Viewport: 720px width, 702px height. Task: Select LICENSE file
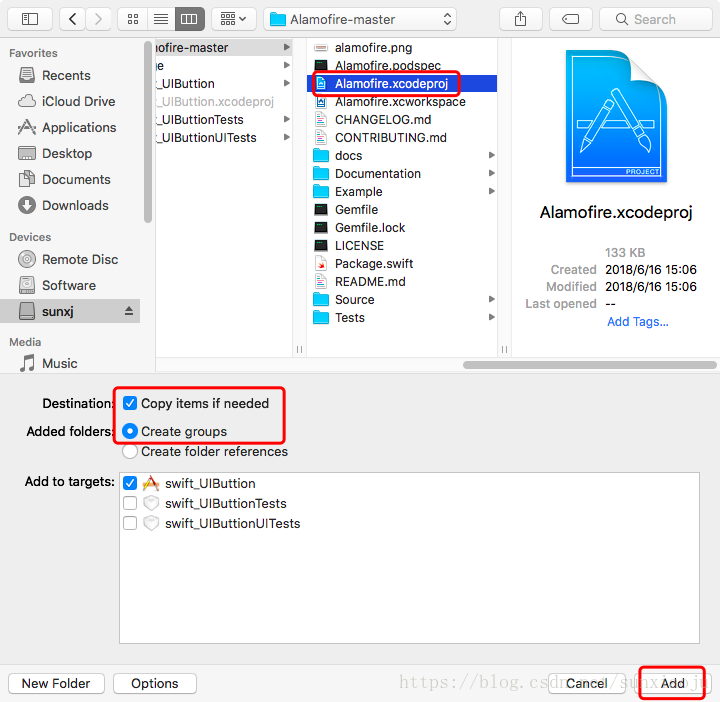click(402, 246)
